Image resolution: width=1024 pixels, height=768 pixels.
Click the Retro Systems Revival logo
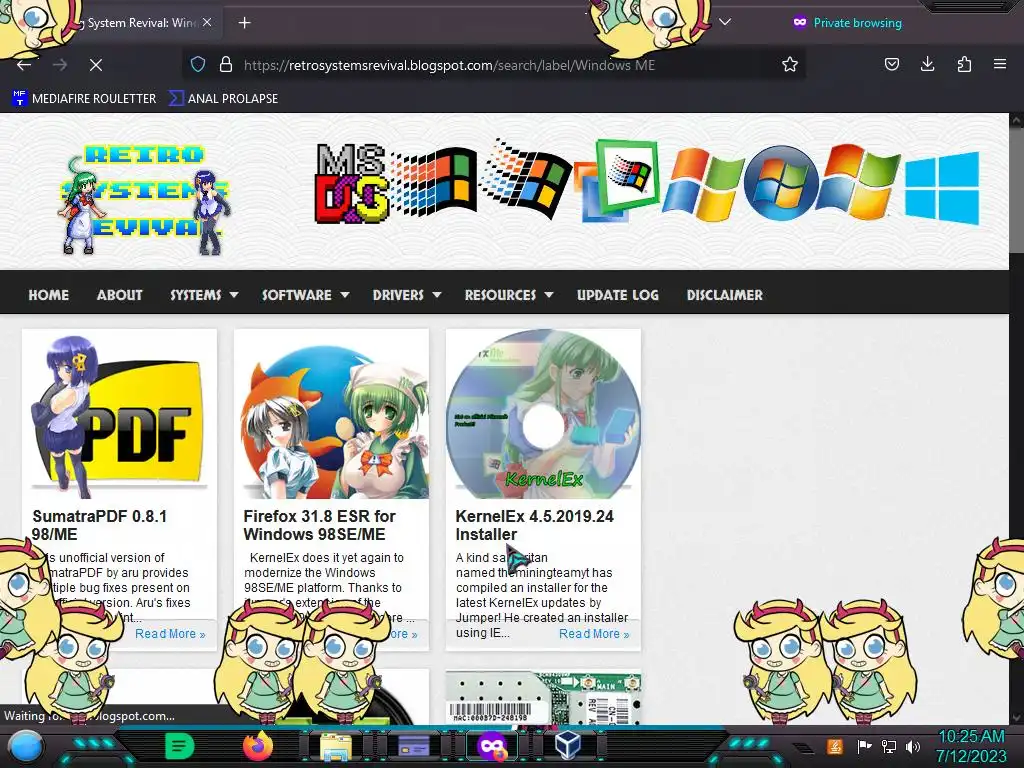144,199
